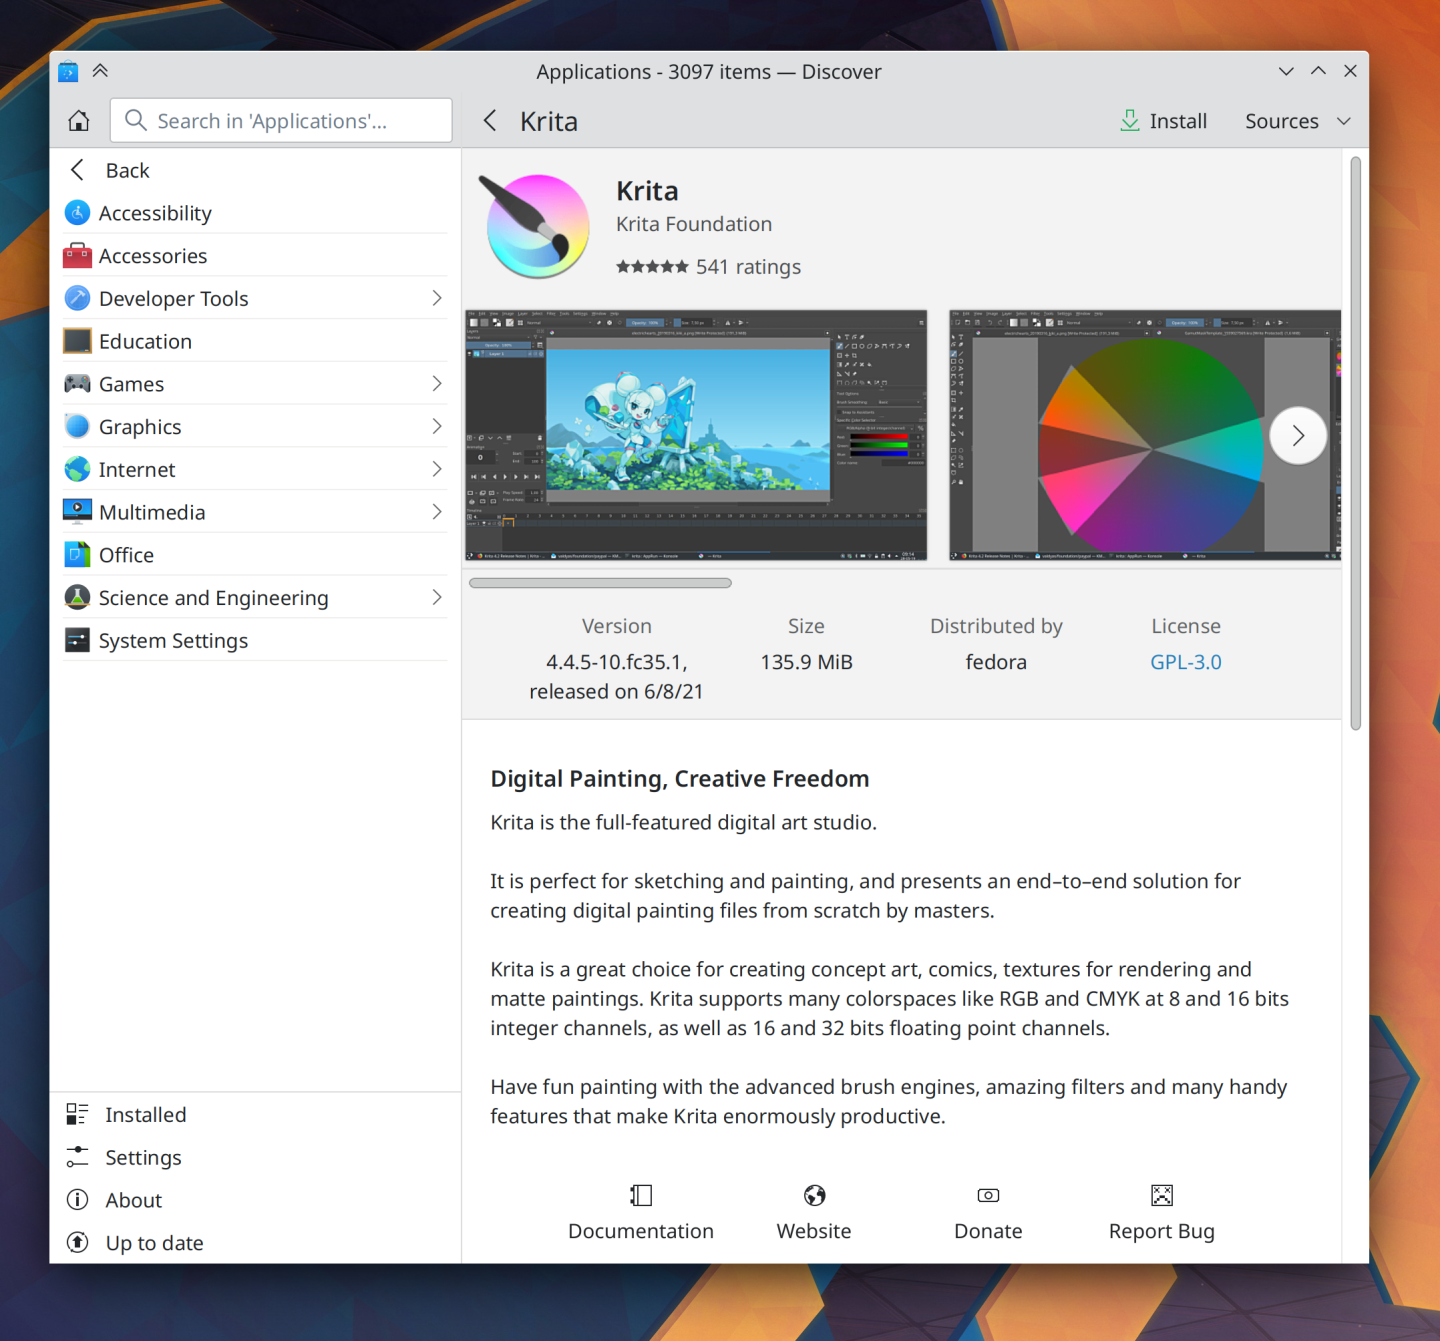Image resolution: width=1440 pixels, height=1341 pixels.
Task: Expand the Developer Tools category chevron
Action: 436,299
